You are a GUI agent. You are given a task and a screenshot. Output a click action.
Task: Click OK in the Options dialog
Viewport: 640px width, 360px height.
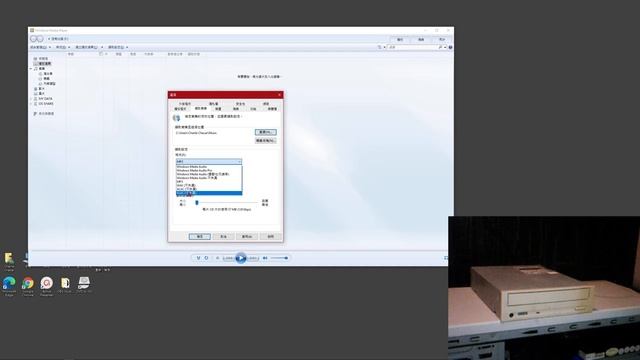point(200,237)
